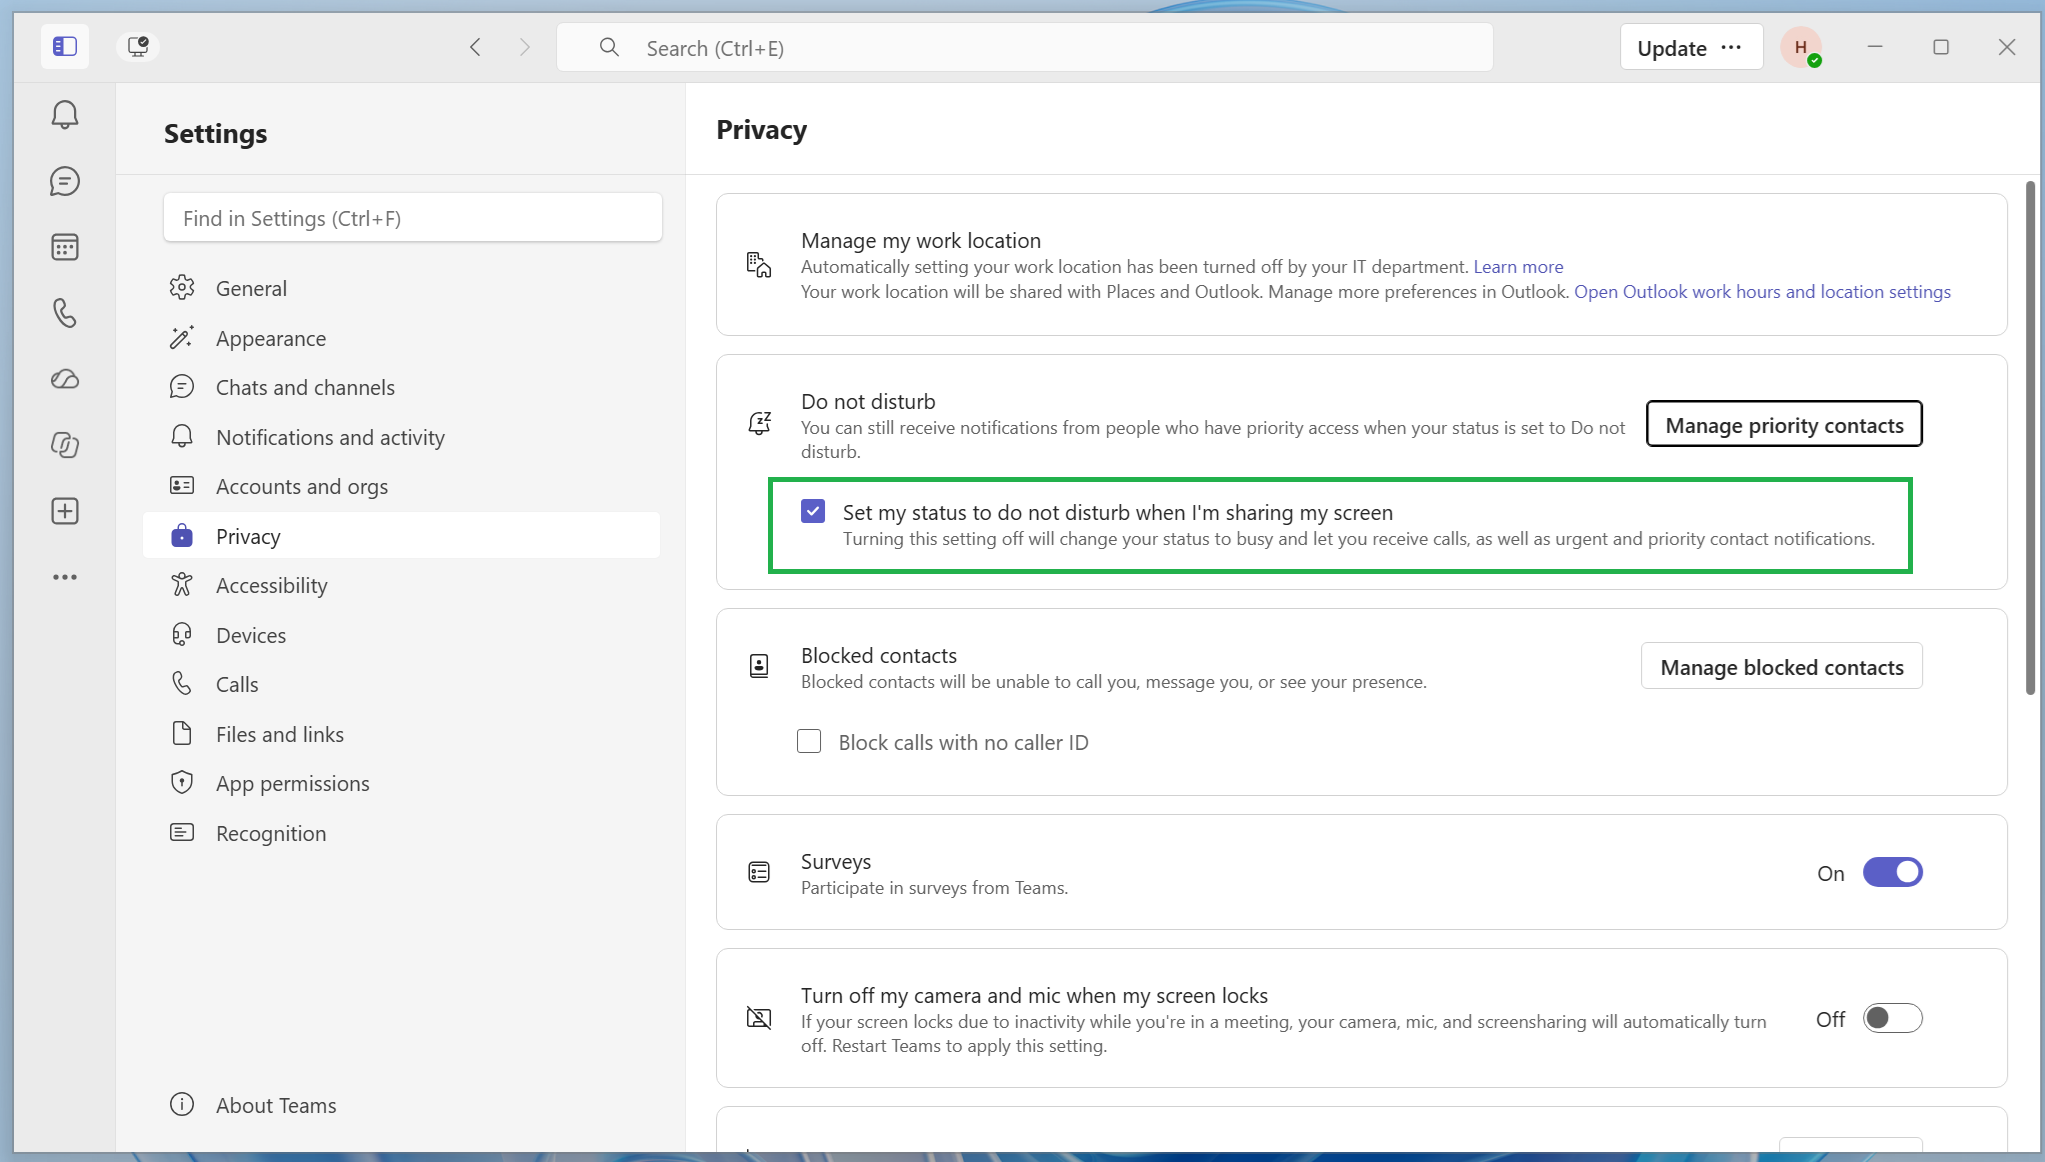Open the more options ellipsis beside Update
The height and width of the screenshot is (1162, 2045).
(x=1732, y=47)
